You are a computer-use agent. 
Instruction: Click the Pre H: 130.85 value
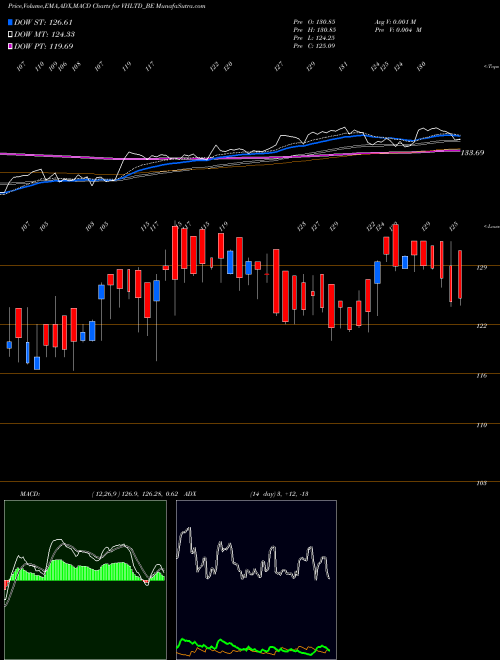click(x=314, y=30)
